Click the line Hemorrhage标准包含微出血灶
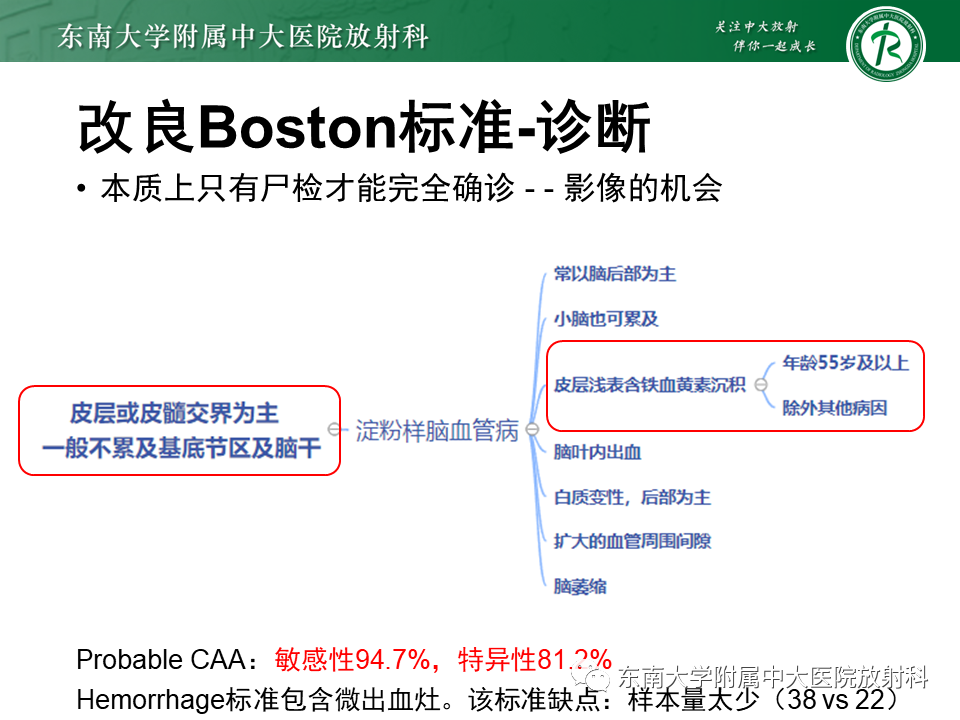Image resolution: width=960 pixels, height=720 pixels. pyautogui.click(x=258, y=700)
